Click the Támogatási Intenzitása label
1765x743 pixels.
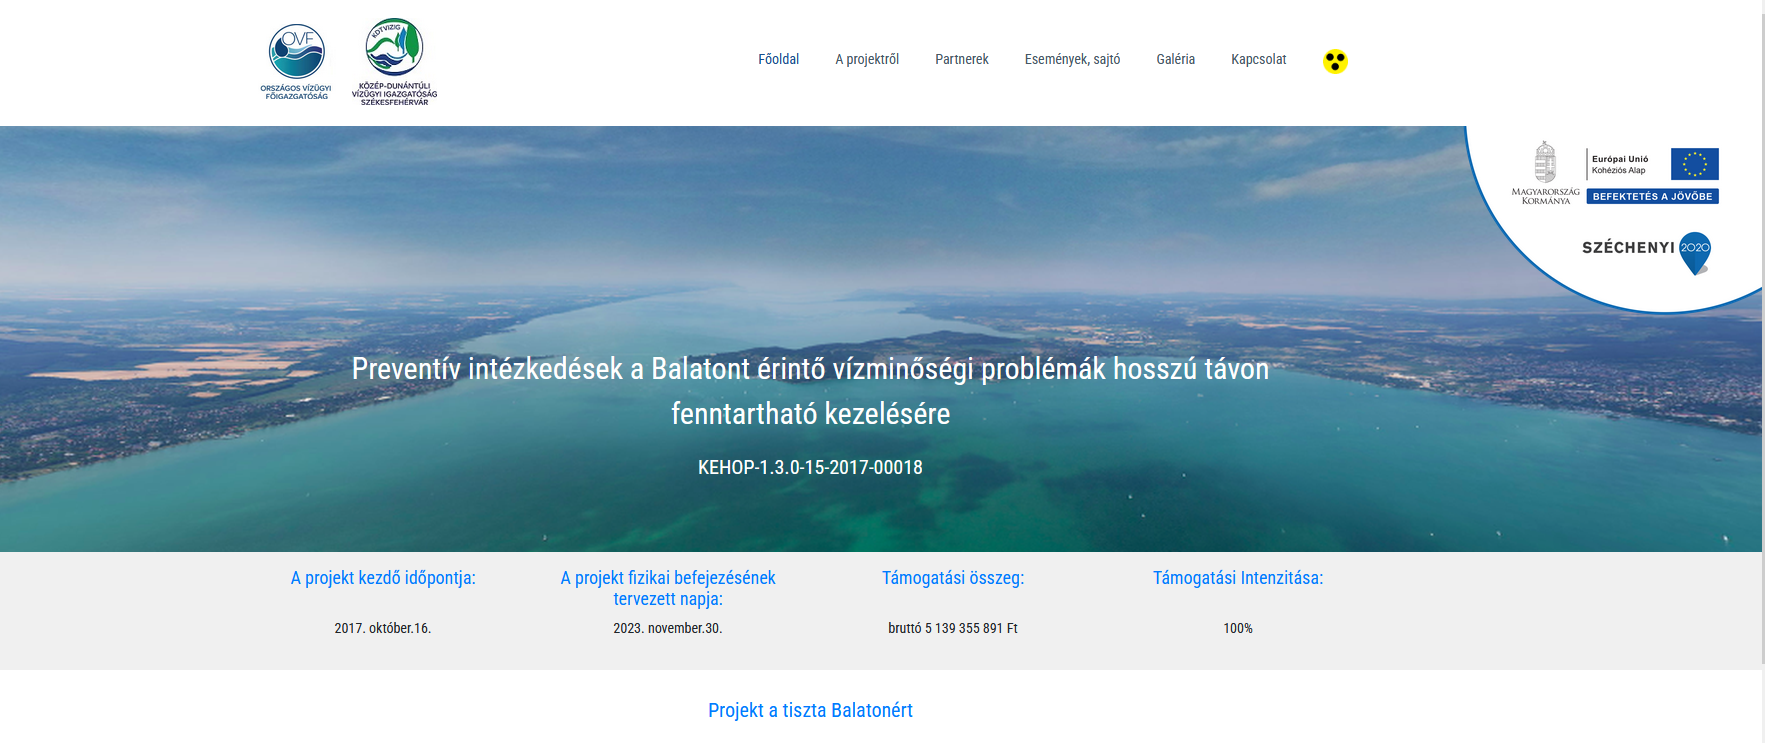coord(1238,578)
